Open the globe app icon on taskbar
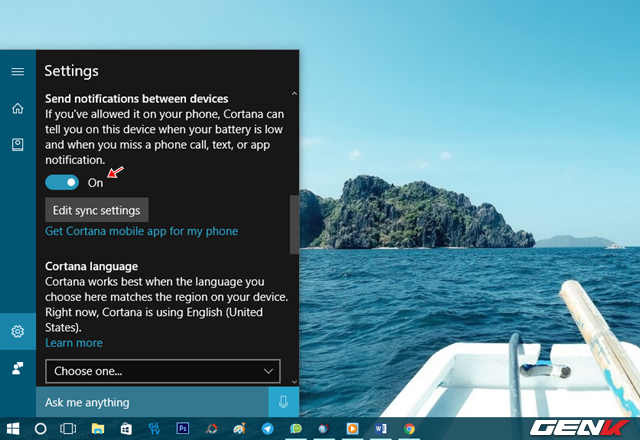Viewport: 640px width, 440px height. pyautogui.click(x=324, y=429)
